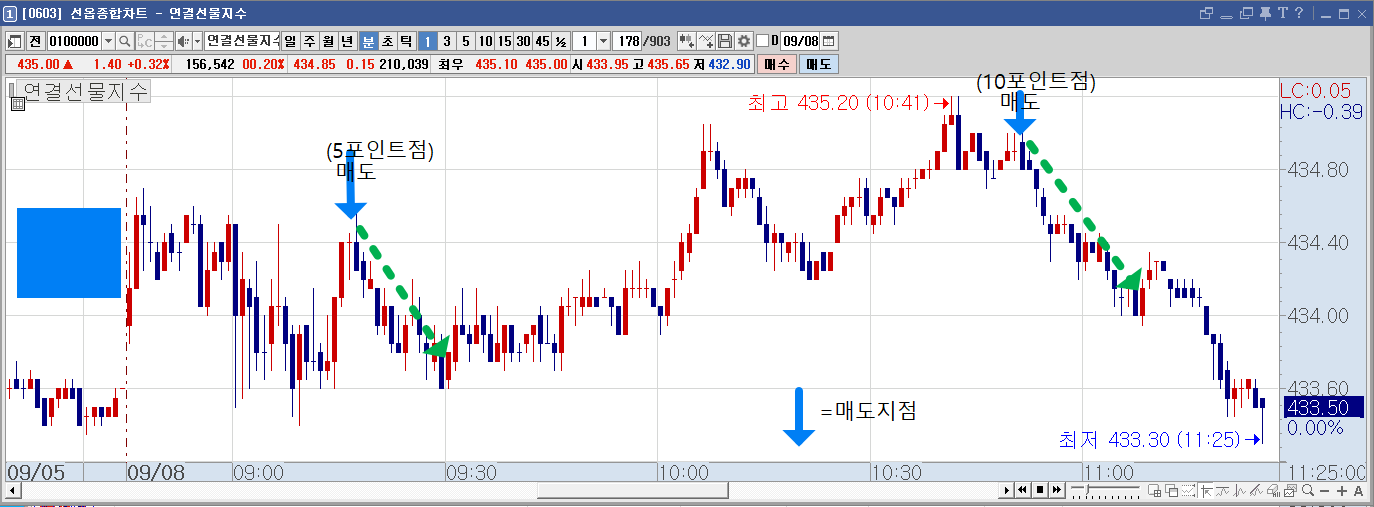
Task: Click the chart overlay image icon at bottom
Action: click(1290, 491)
